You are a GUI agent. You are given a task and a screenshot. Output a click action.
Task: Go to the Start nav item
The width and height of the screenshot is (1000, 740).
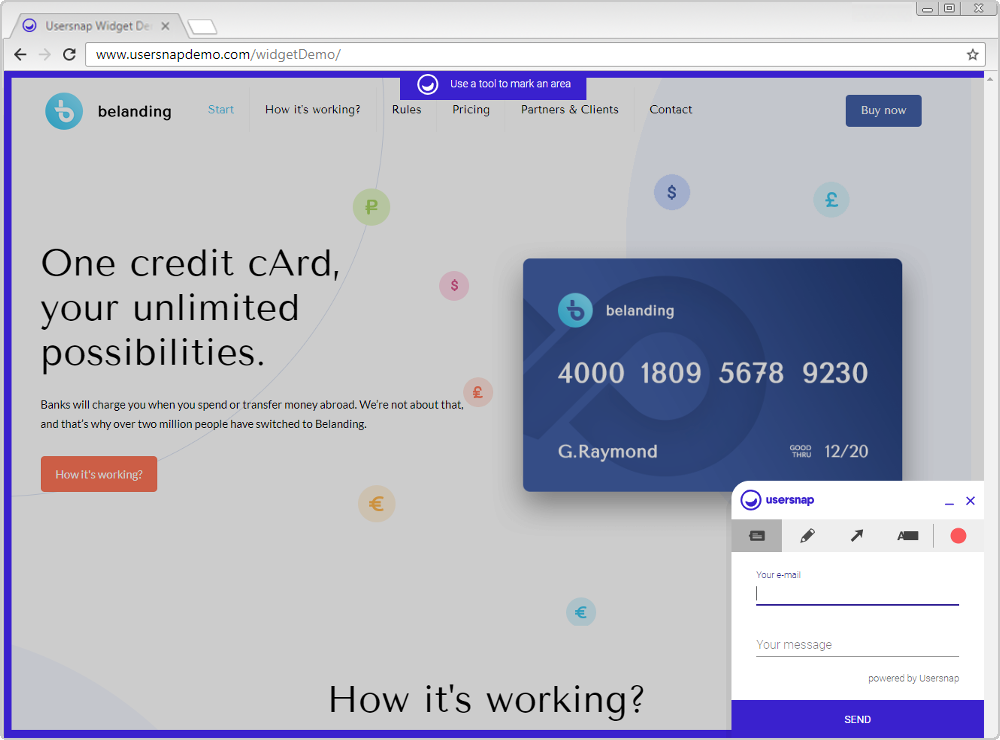(221, 110)
